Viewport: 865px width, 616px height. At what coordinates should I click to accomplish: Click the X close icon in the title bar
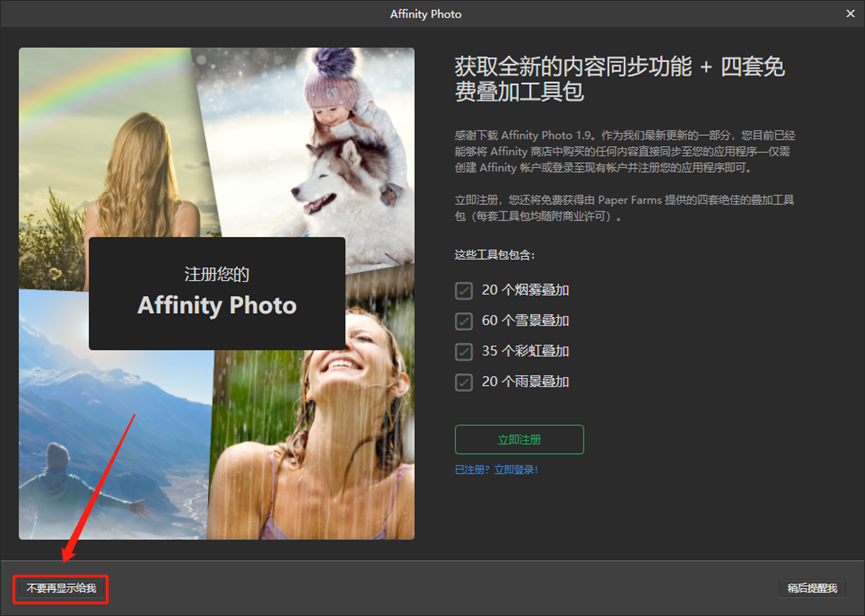(851, 13)
